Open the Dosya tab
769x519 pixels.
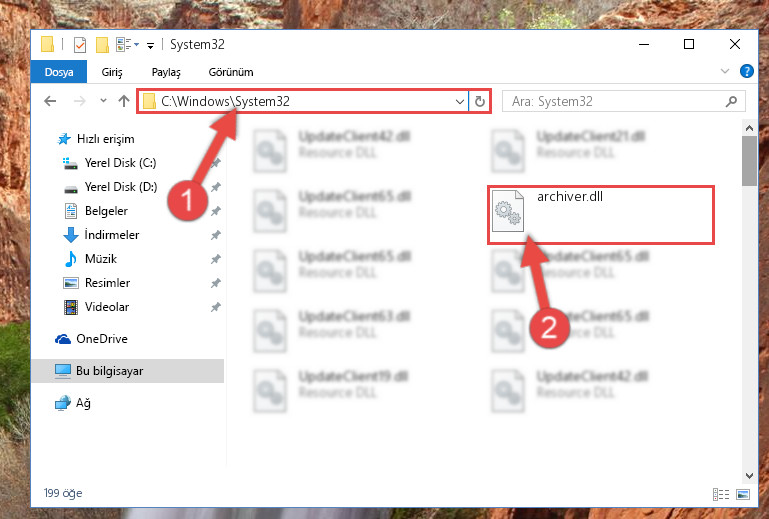59,72
